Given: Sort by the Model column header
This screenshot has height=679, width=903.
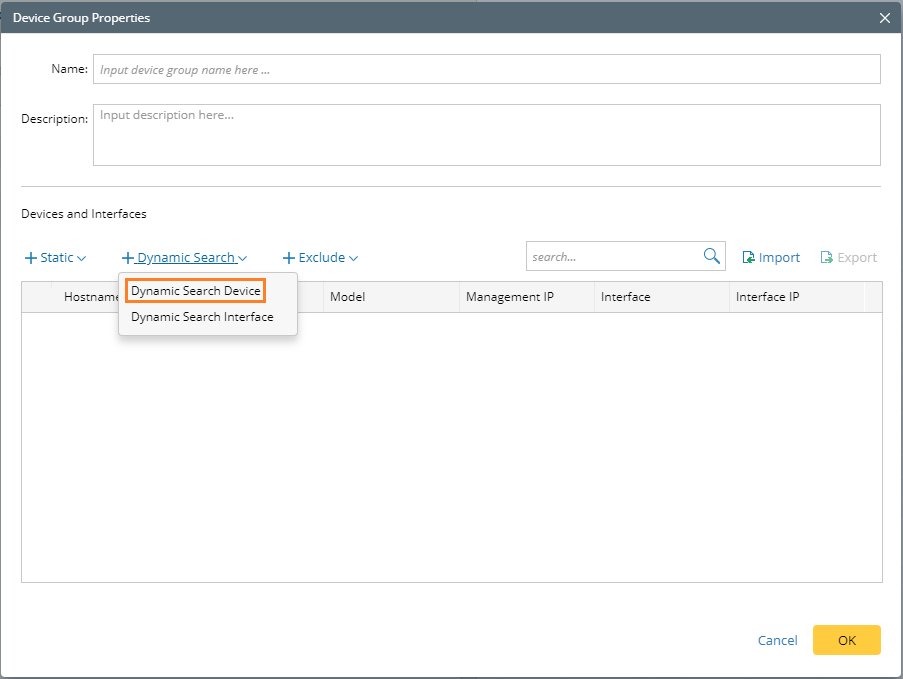Looking at the screenshot, I should point(348,297).
